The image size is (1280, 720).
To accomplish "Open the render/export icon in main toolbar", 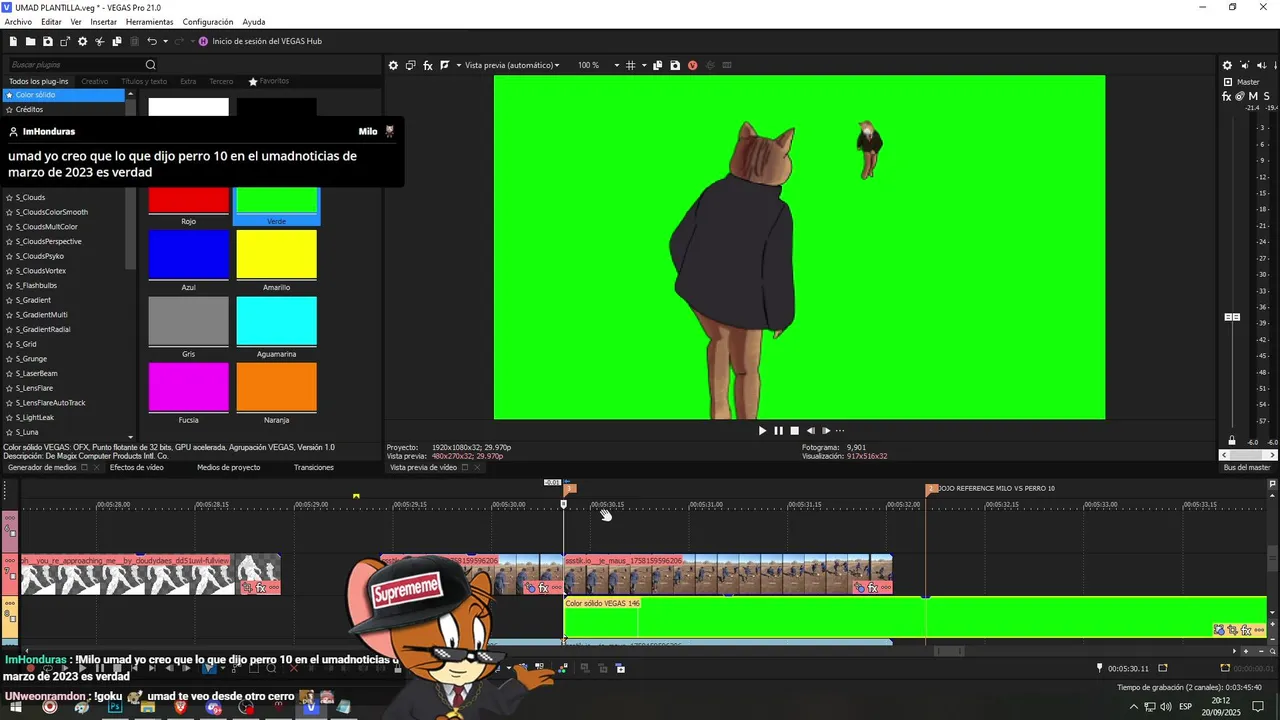I will (x=65, y=41).
